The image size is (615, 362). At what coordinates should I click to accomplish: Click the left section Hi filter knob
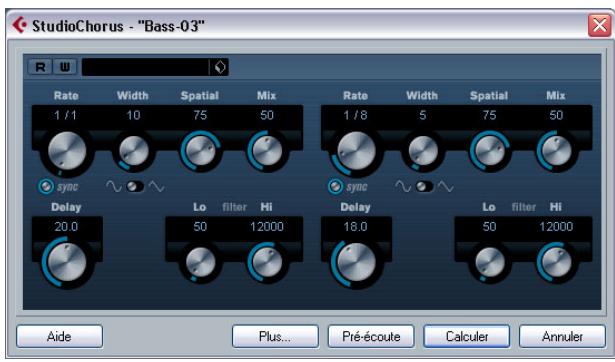[x=267, y=262]
